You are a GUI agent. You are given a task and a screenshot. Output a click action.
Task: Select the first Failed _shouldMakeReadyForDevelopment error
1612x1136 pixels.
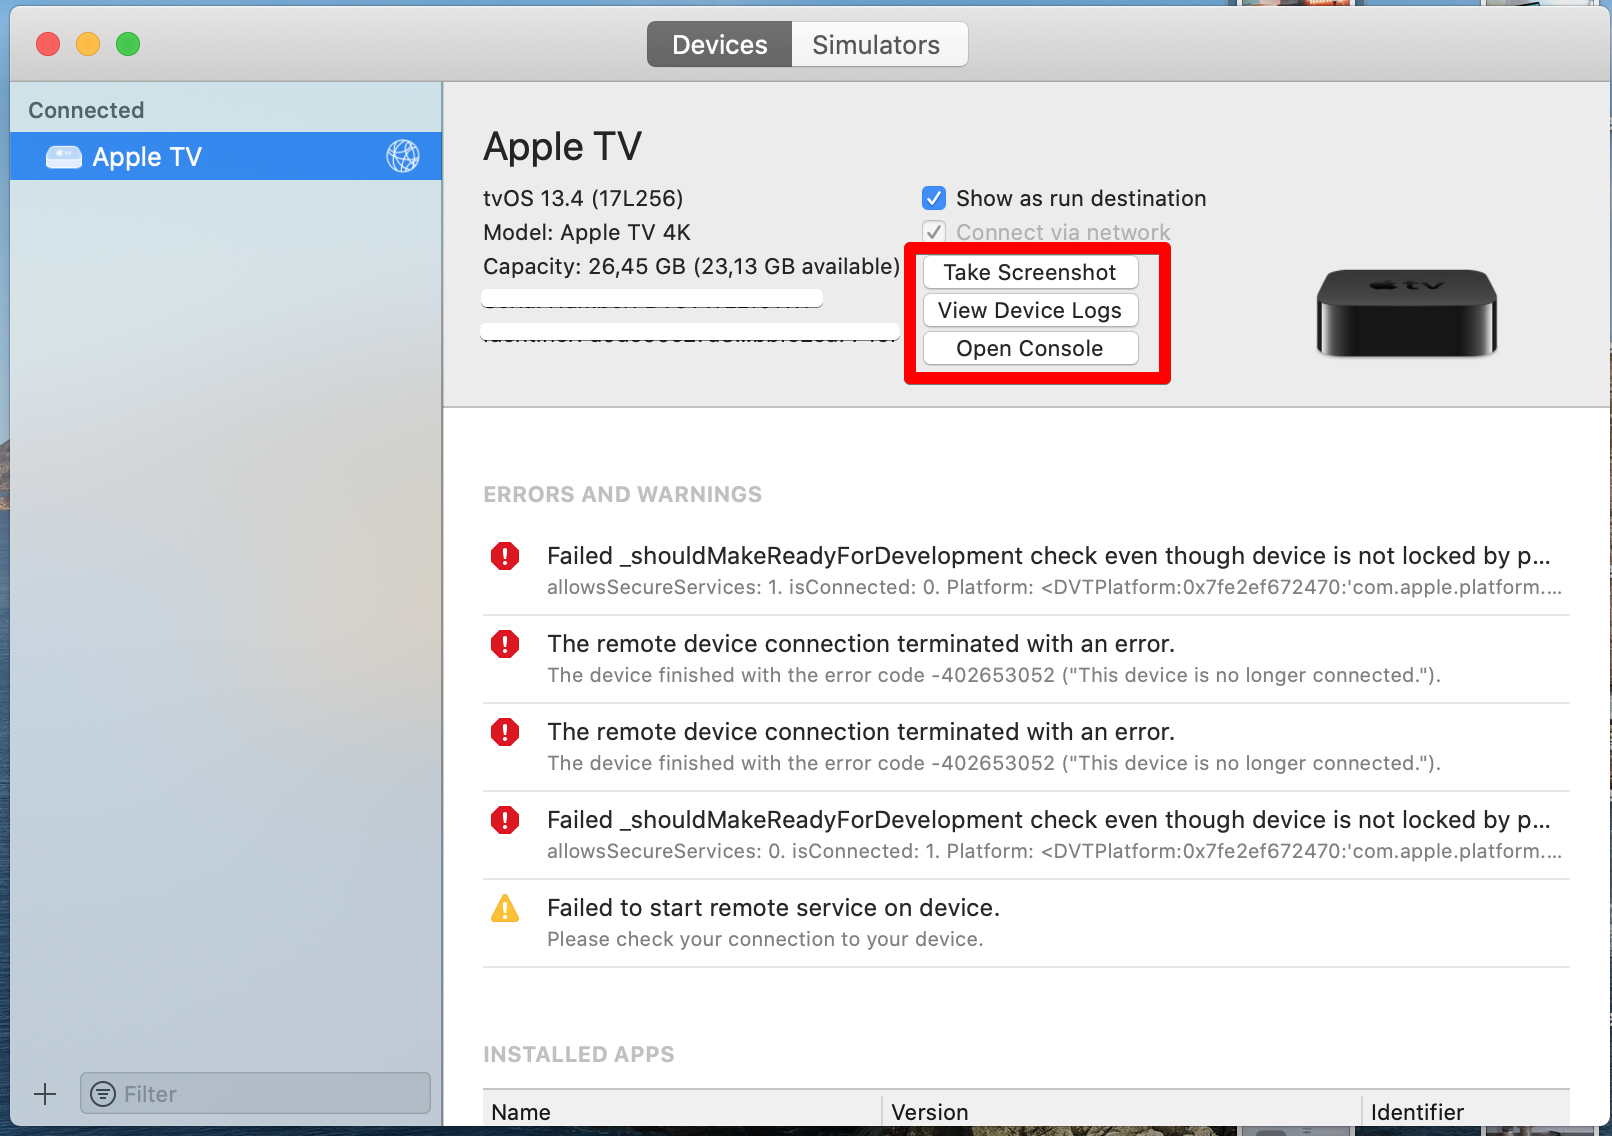(x=1026, y=571)
